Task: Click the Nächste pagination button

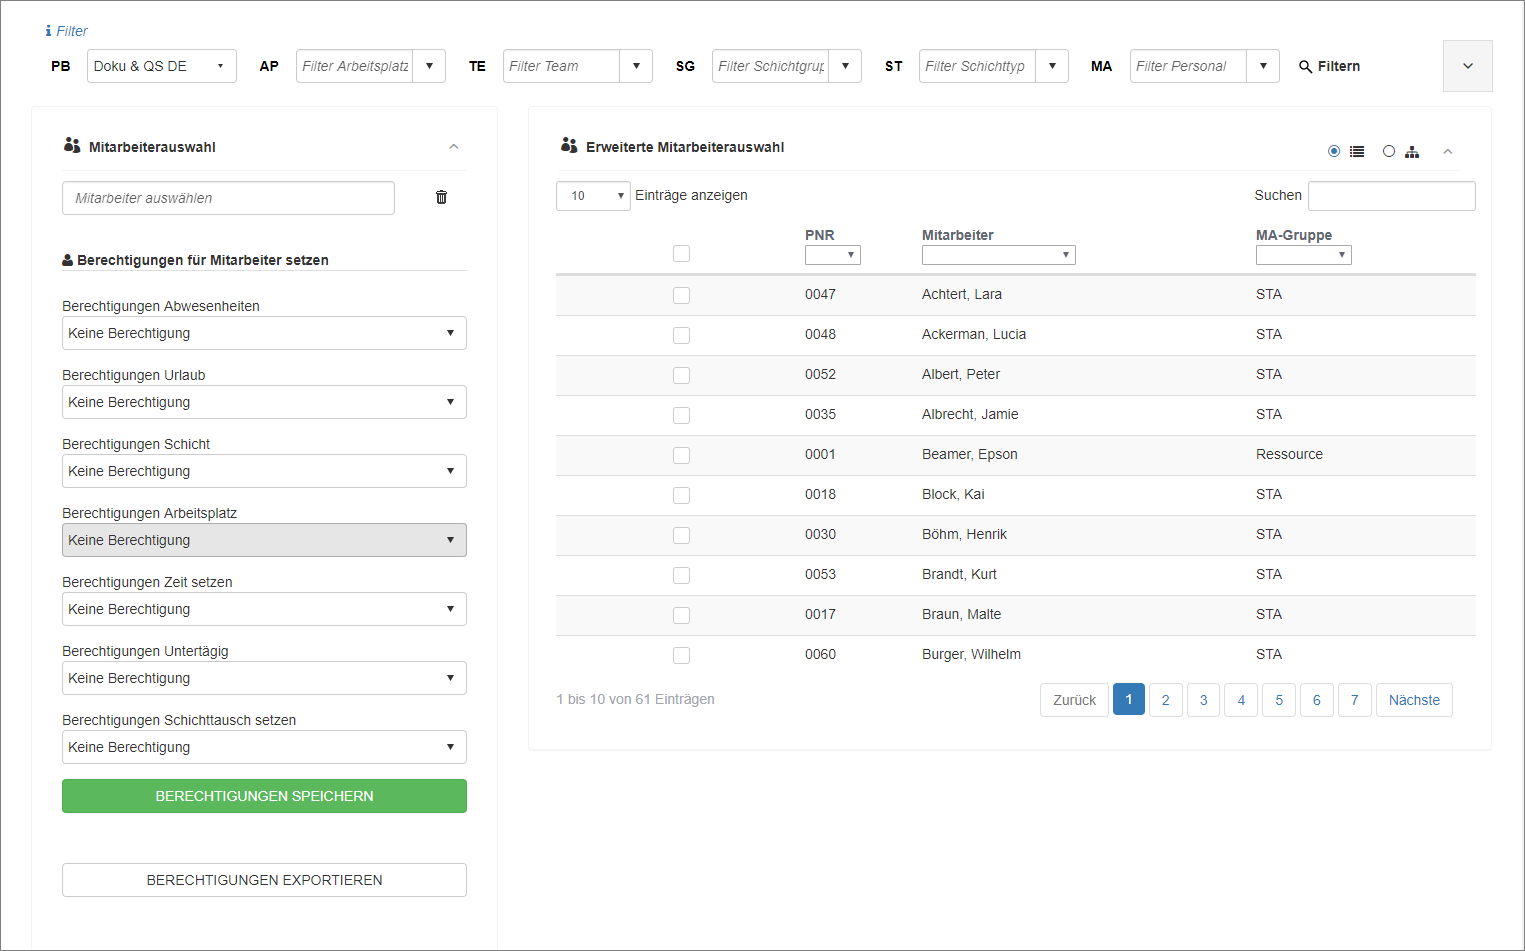Action: pyautogui.click(x=1414, y=700)
